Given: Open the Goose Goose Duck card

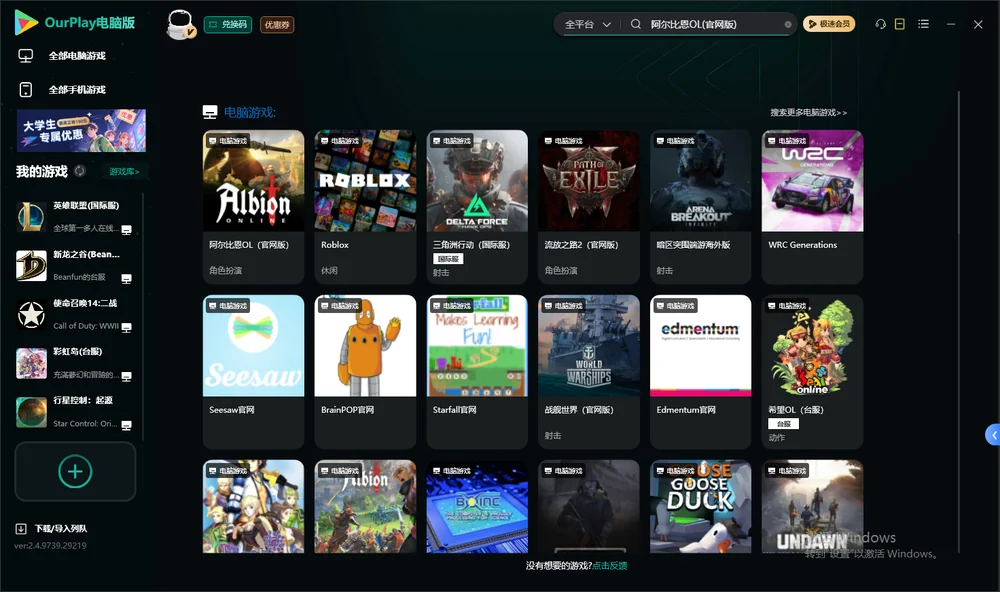Looking at the screenshot, I should (700, 507).
